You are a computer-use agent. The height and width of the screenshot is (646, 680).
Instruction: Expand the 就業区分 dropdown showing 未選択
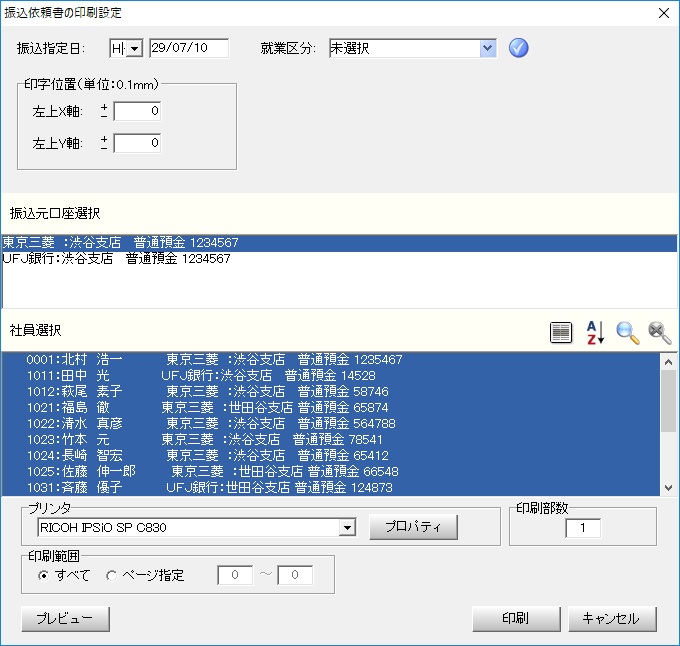point(488,48)
